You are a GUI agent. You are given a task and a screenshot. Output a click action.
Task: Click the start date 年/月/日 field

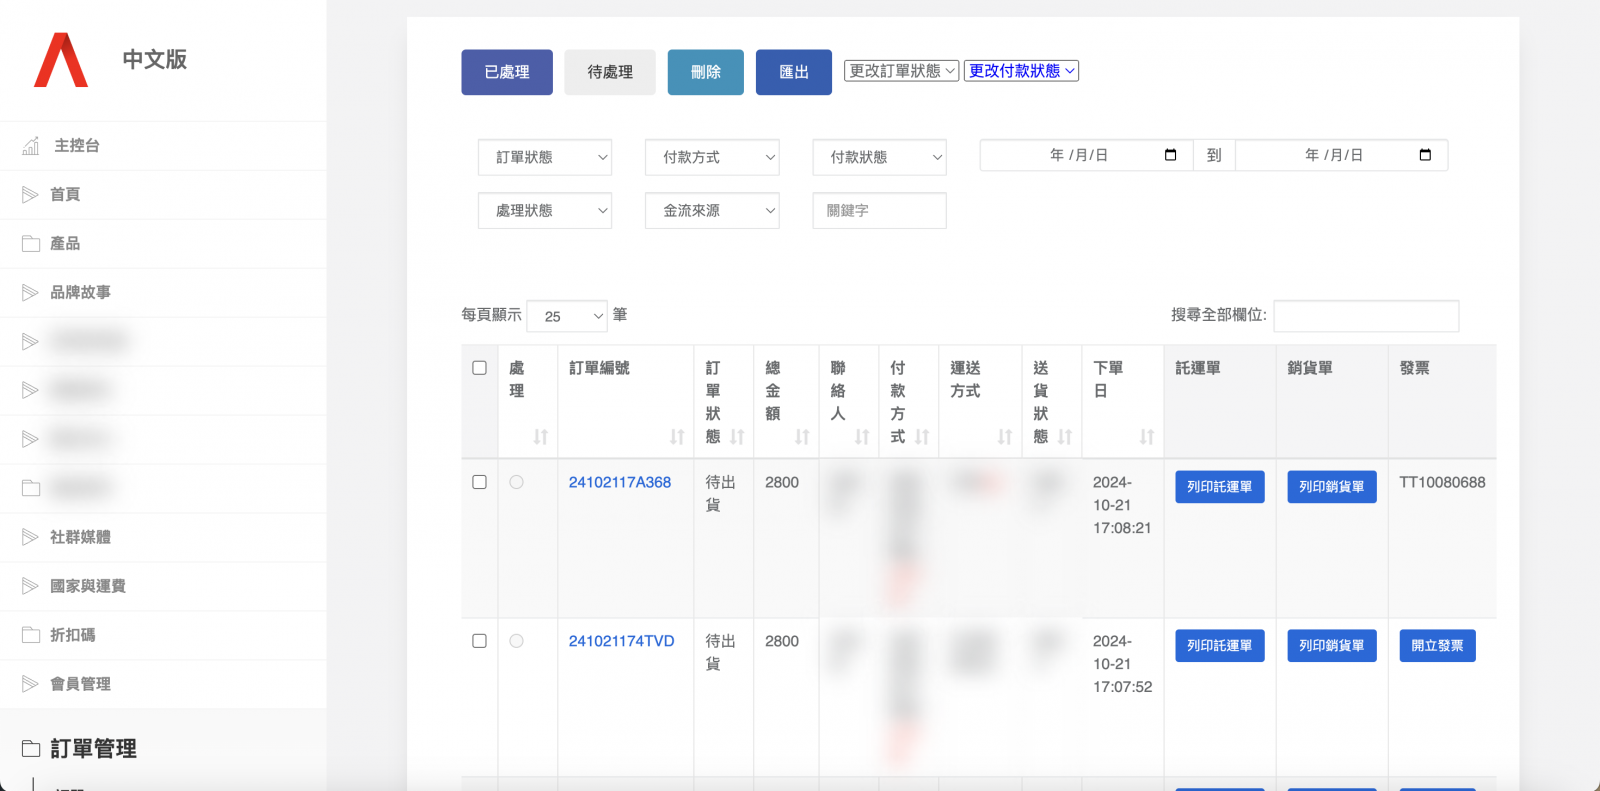pos(1086,155)
